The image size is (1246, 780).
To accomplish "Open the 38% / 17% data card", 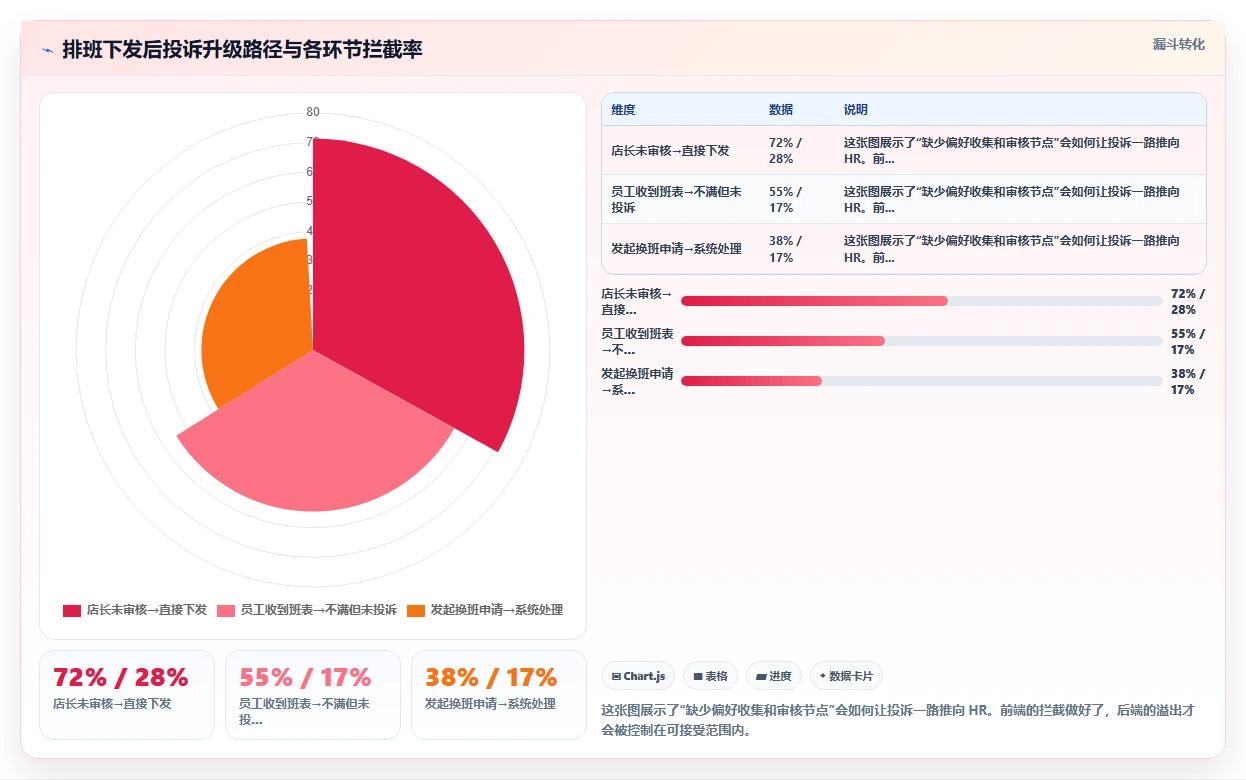I will tap(499, 695).
